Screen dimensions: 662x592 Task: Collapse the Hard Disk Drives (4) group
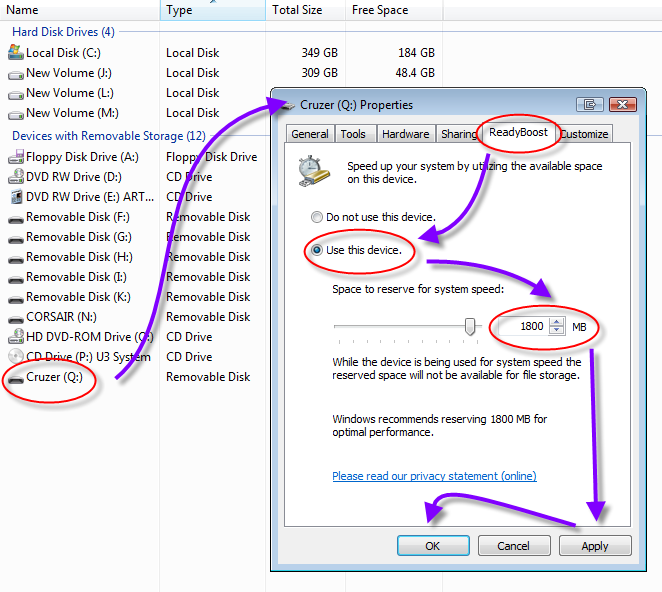coord(62,32)
